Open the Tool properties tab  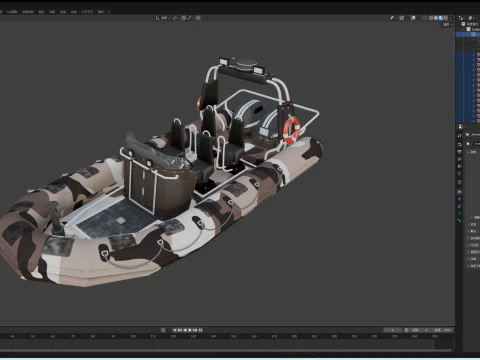[x=460, y=136]
